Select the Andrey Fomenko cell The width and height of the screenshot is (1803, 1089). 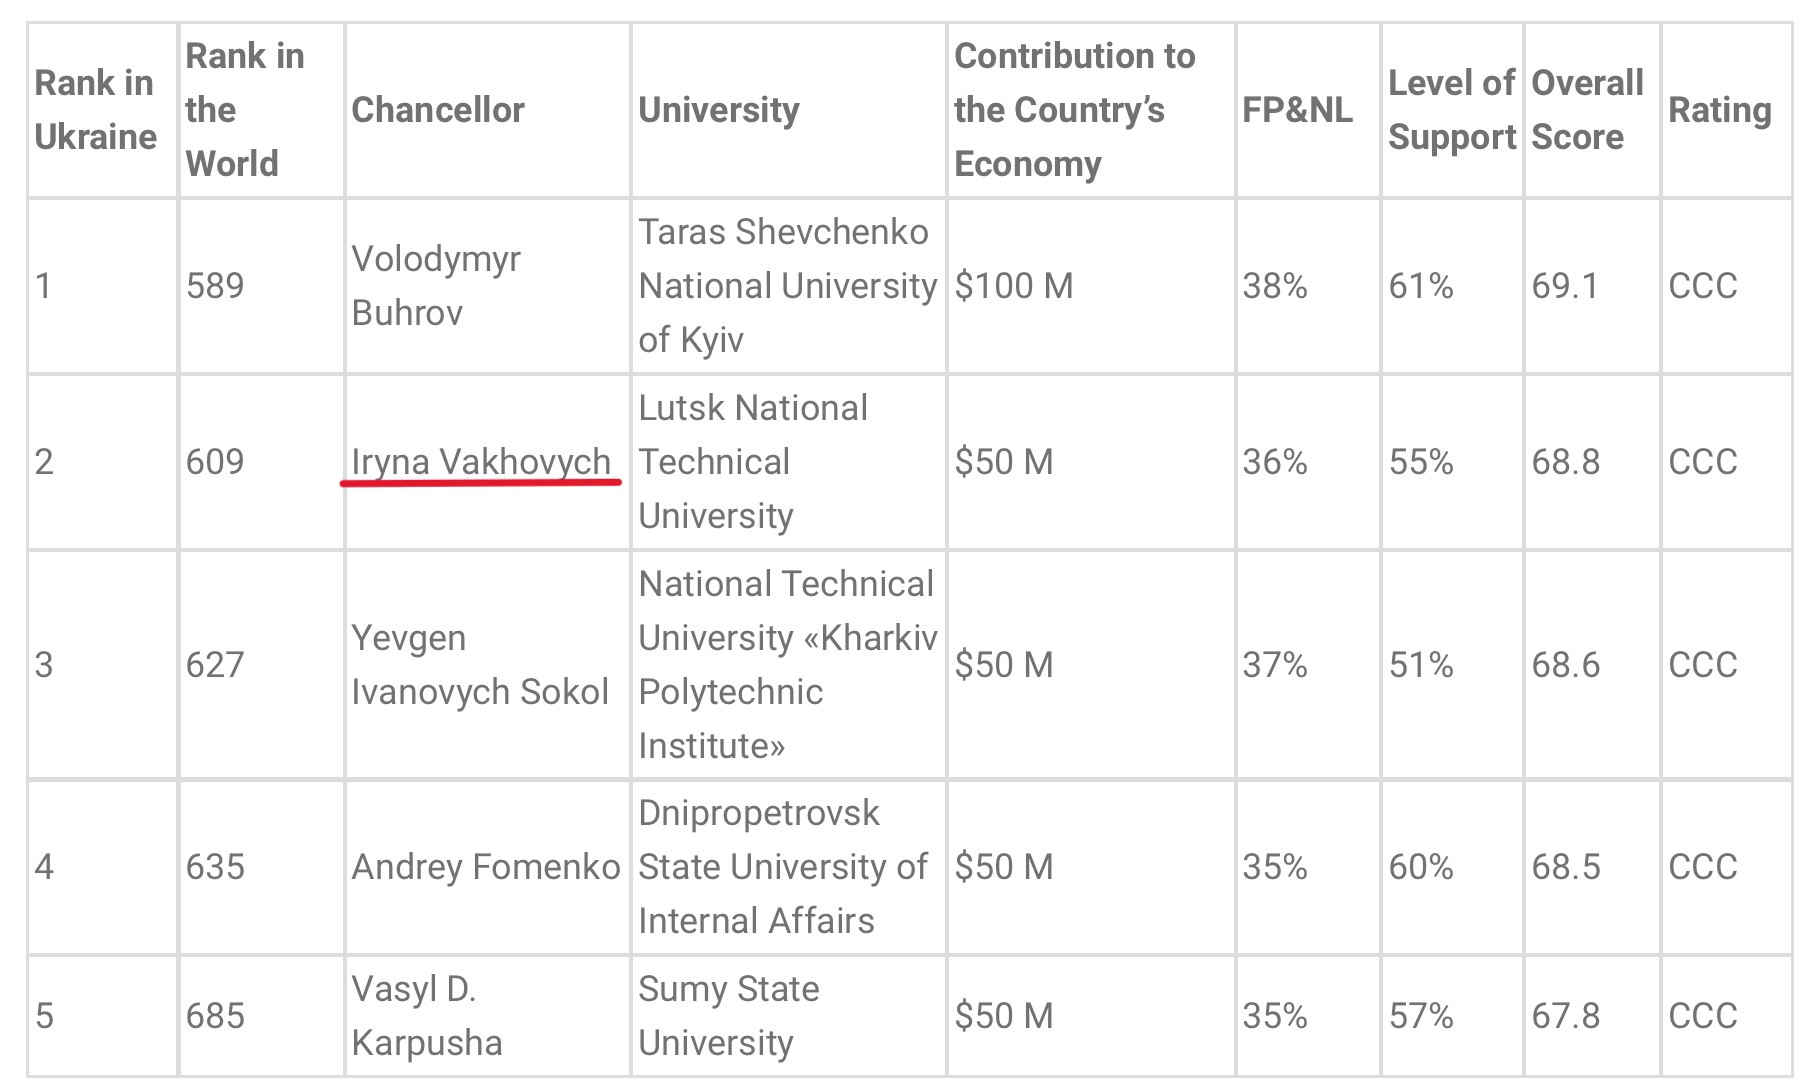click(x=486, y=867)
